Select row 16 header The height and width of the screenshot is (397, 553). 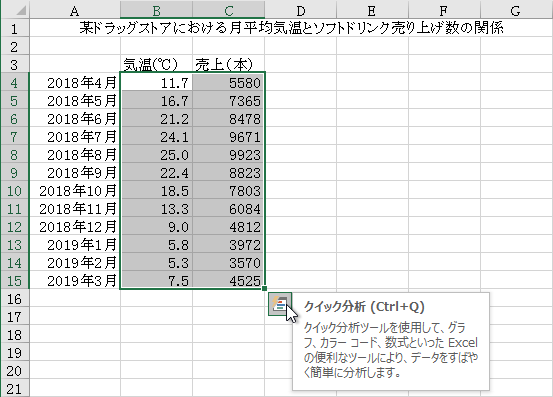[15, 299]
